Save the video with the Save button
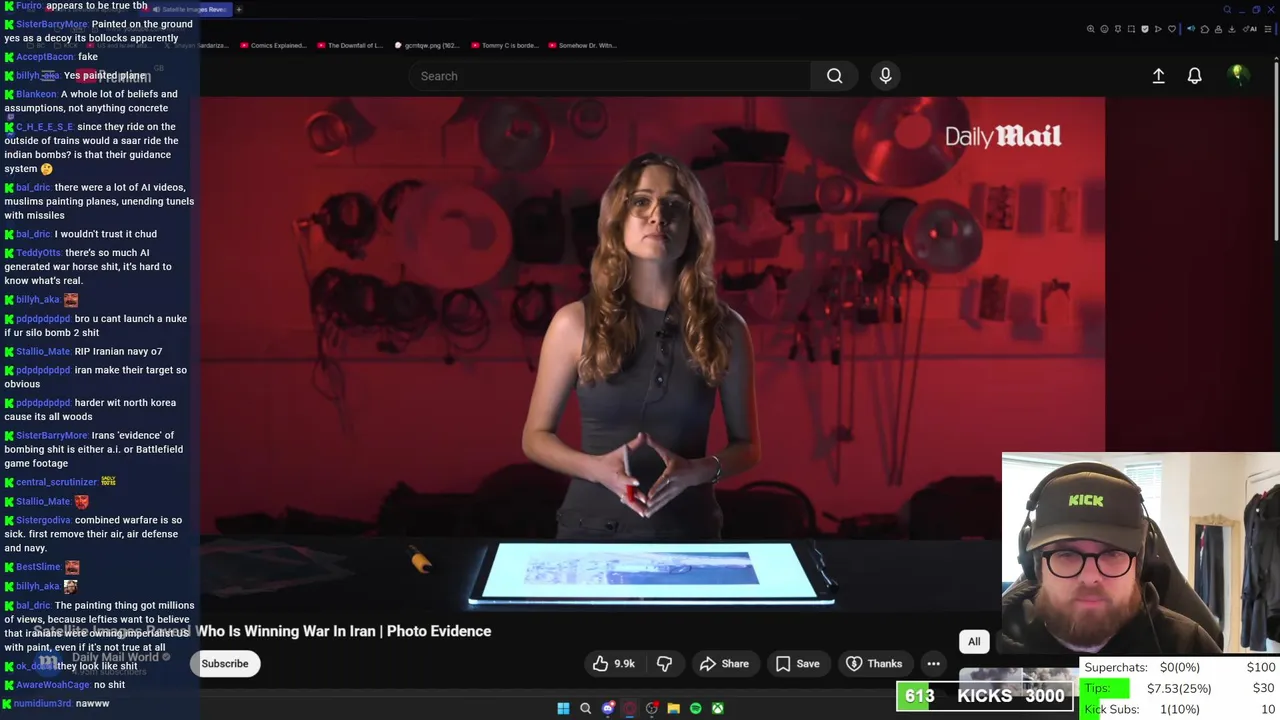 (x=797, y=663)
